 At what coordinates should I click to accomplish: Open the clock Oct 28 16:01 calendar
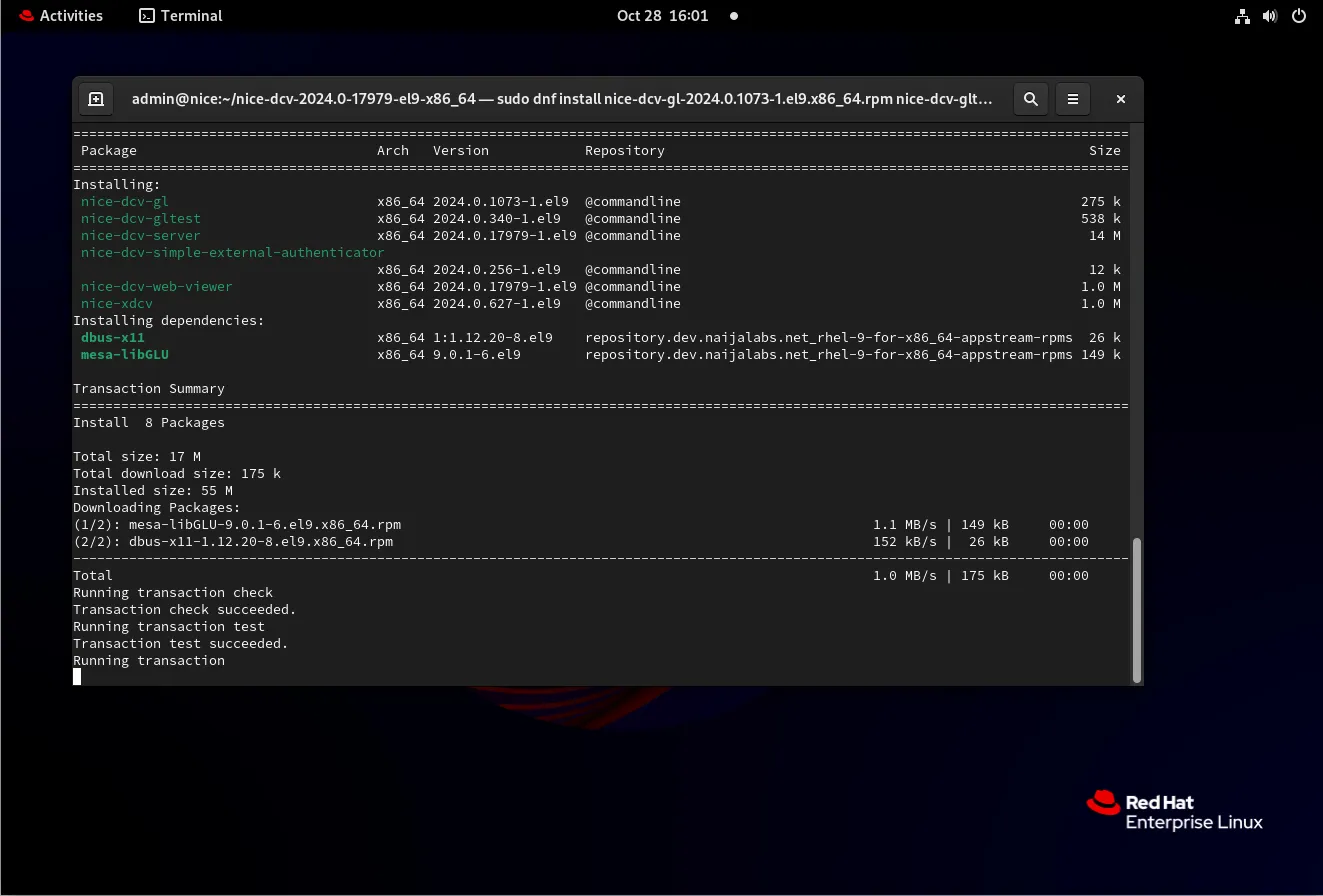click(662, 16)
